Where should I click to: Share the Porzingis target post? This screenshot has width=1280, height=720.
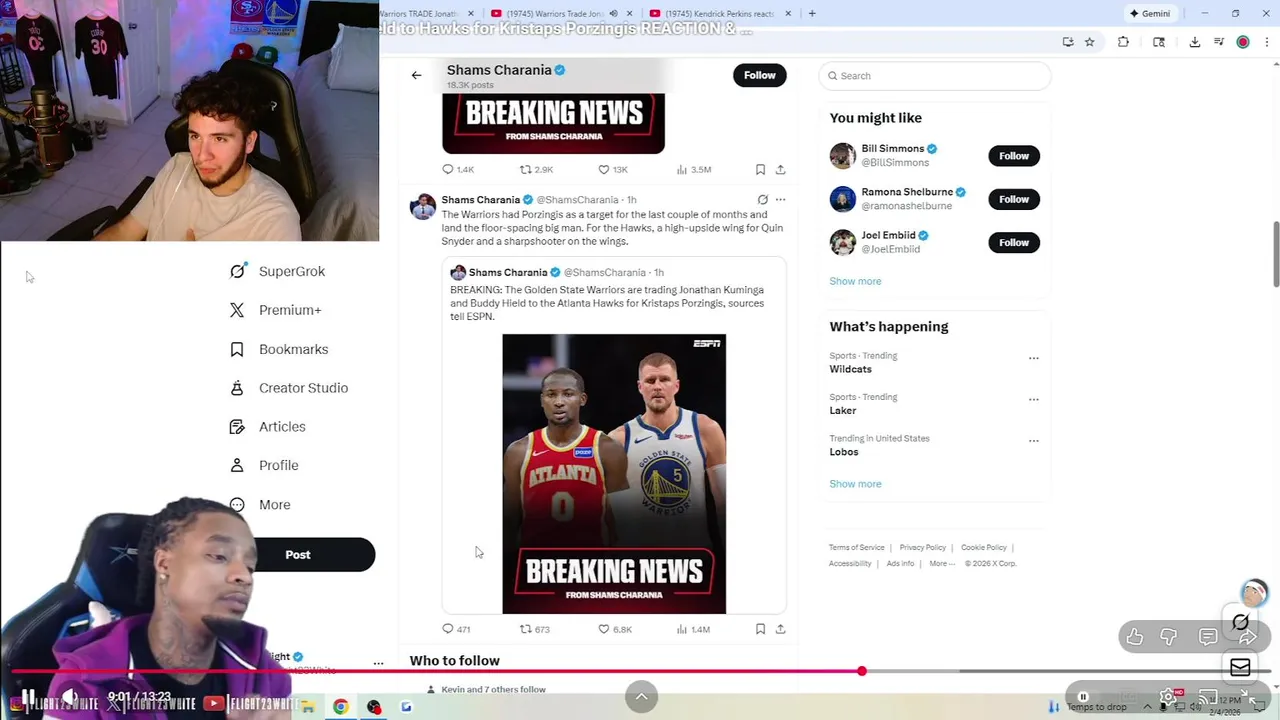click(x=780, y=629)
